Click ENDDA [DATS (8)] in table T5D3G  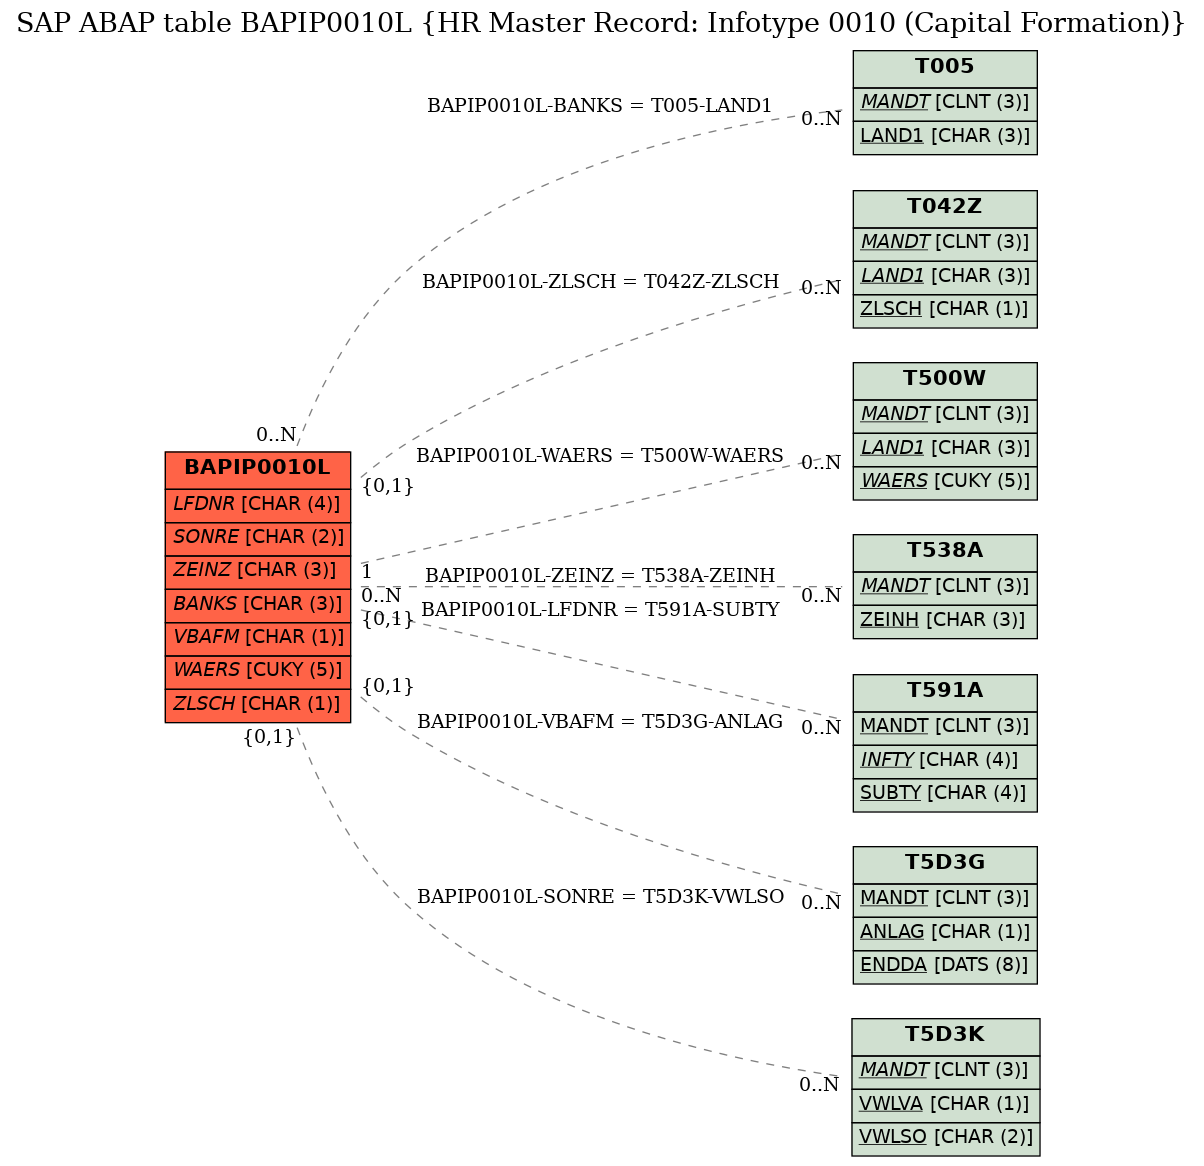tap(945, 966)
